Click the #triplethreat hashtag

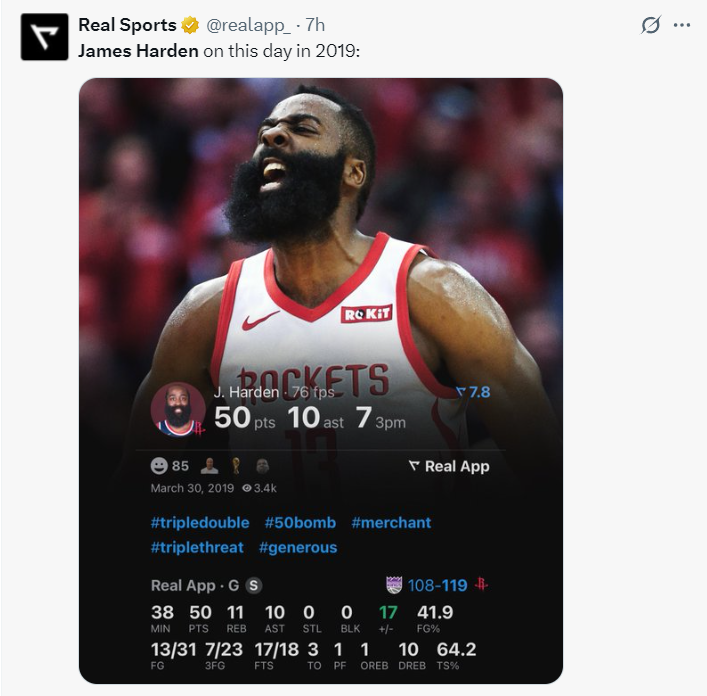click(197, 547)
